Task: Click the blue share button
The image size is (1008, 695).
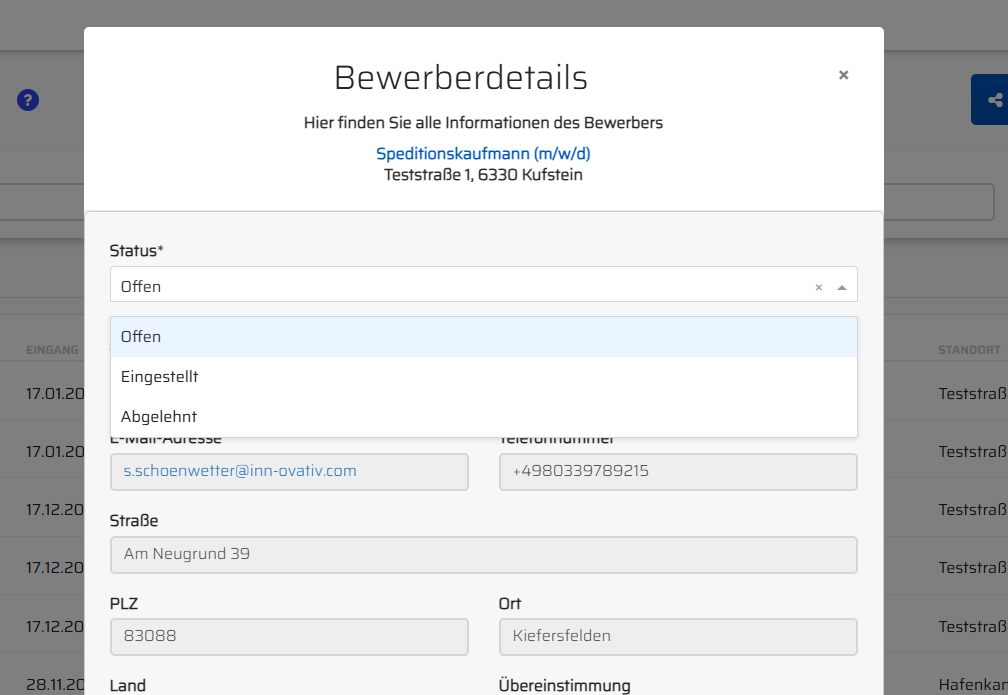Action: click(990, 100)
